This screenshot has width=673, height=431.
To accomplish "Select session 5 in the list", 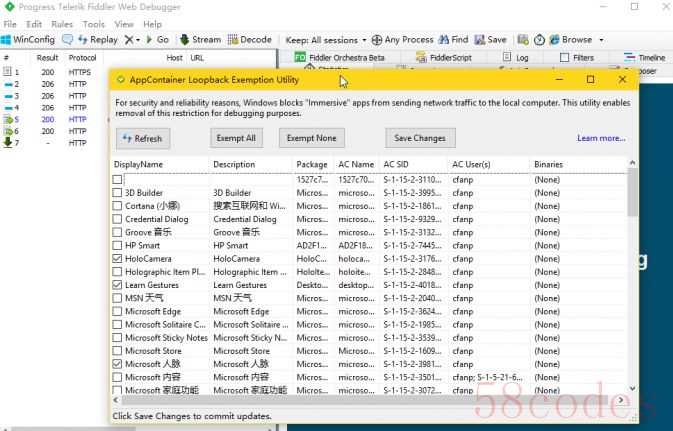I will point(55,119).
